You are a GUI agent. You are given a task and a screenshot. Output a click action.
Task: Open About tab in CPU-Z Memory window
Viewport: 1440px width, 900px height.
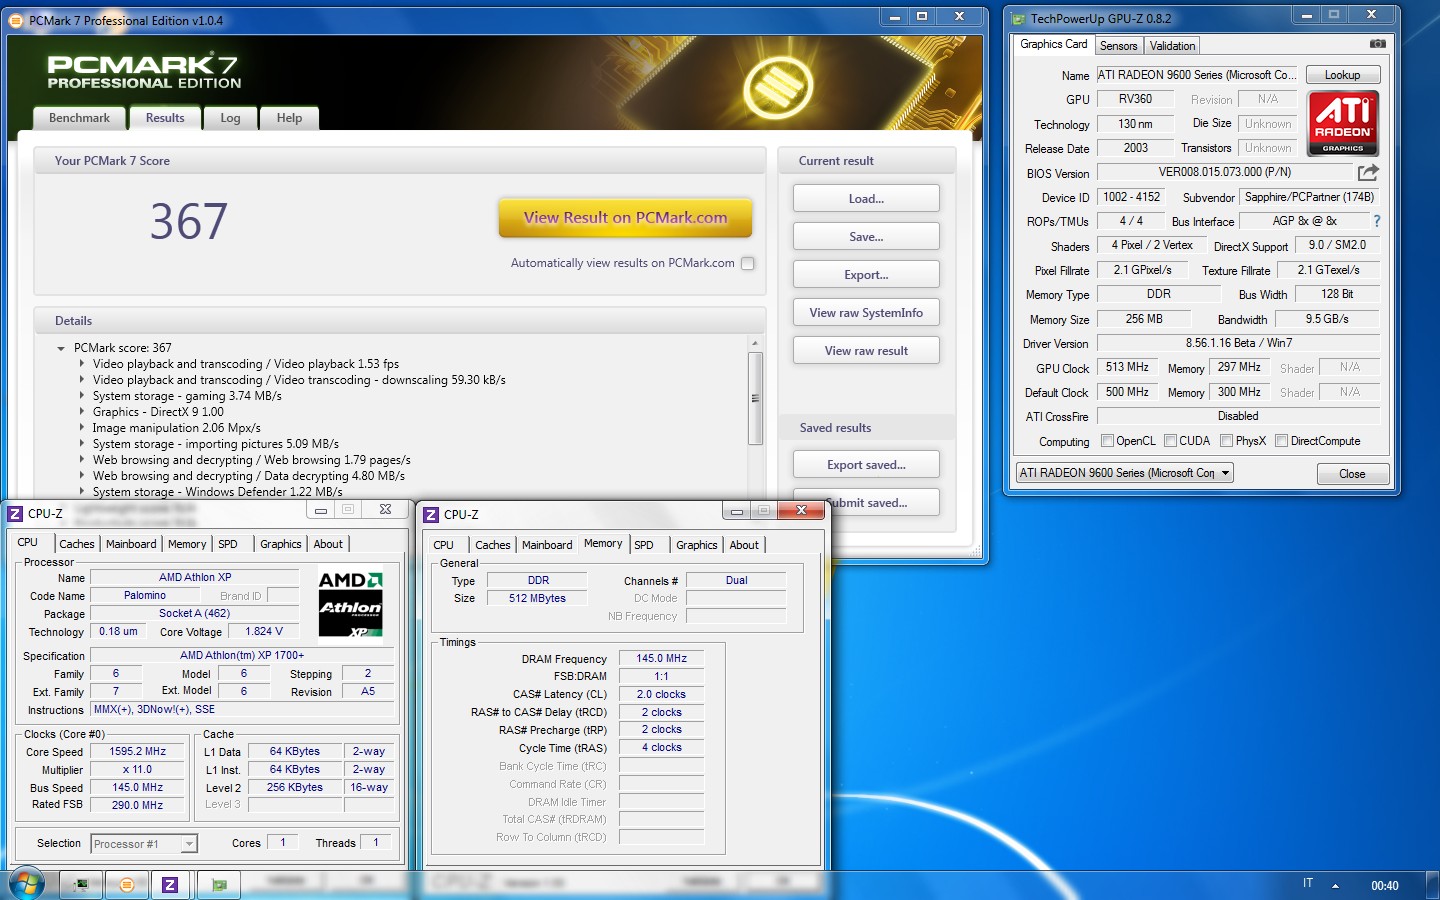tap(744, 545)
